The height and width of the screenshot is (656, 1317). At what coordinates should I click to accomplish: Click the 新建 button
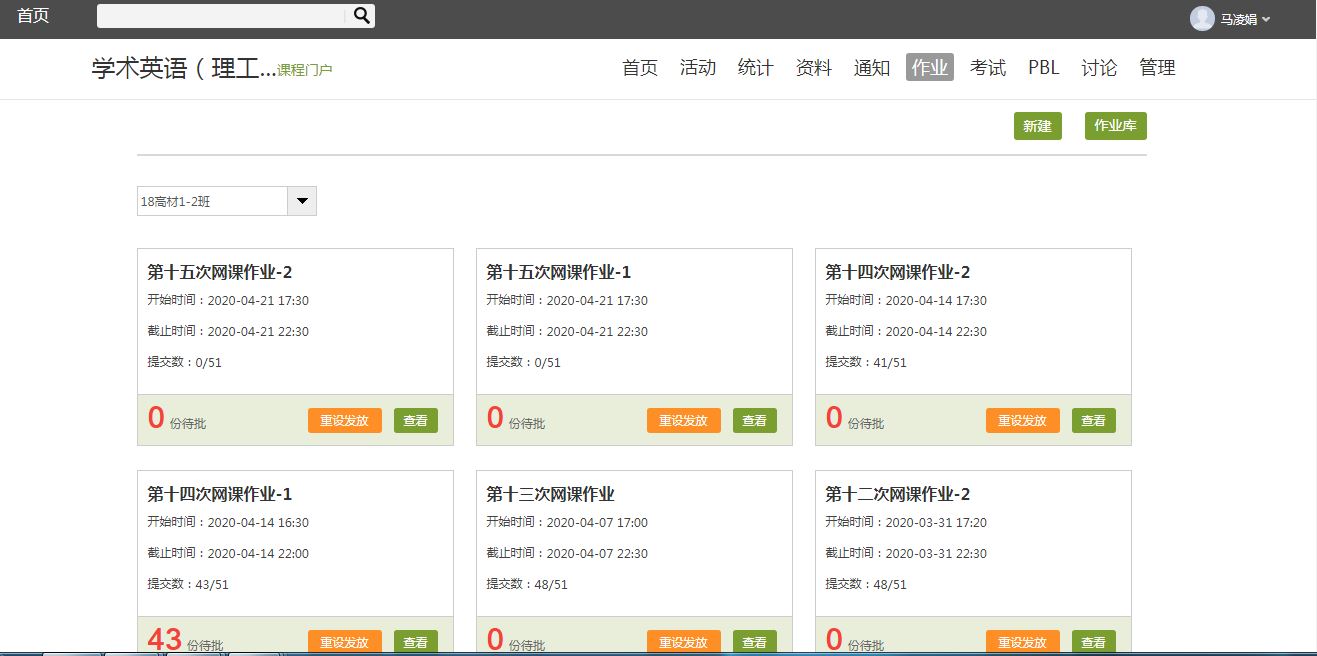click(x=1038, y=126)
